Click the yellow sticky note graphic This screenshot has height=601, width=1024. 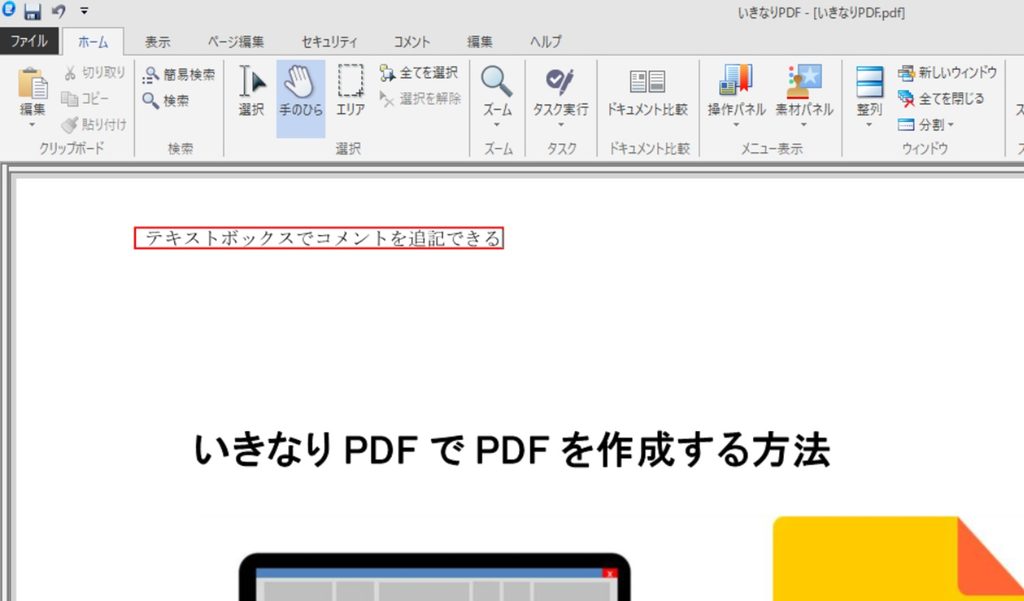[x=898, y=559]
